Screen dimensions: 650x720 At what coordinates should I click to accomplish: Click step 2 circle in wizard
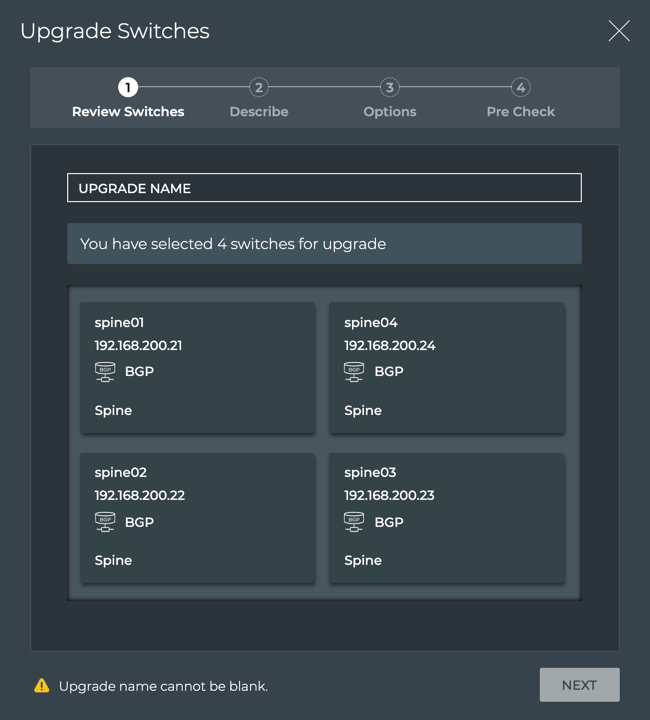[259, 88]
